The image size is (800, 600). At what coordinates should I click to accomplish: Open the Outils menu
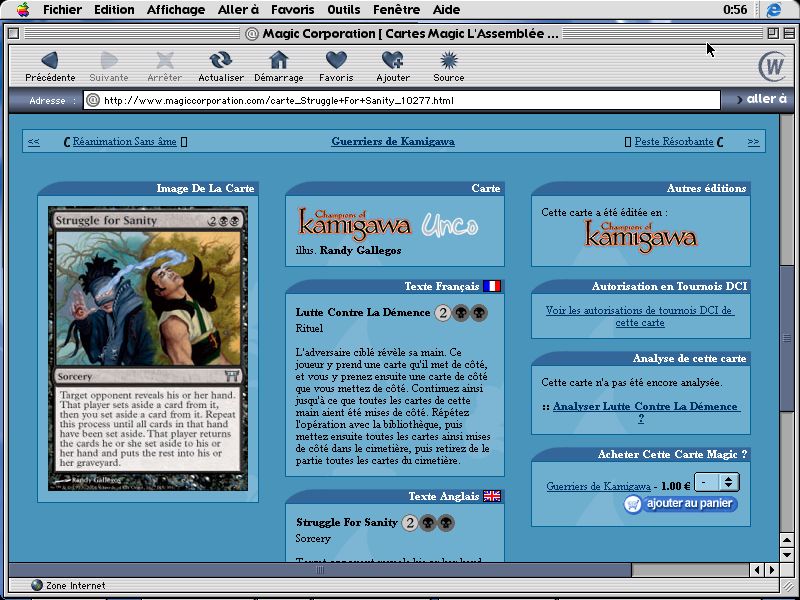[x=344, y=10]
